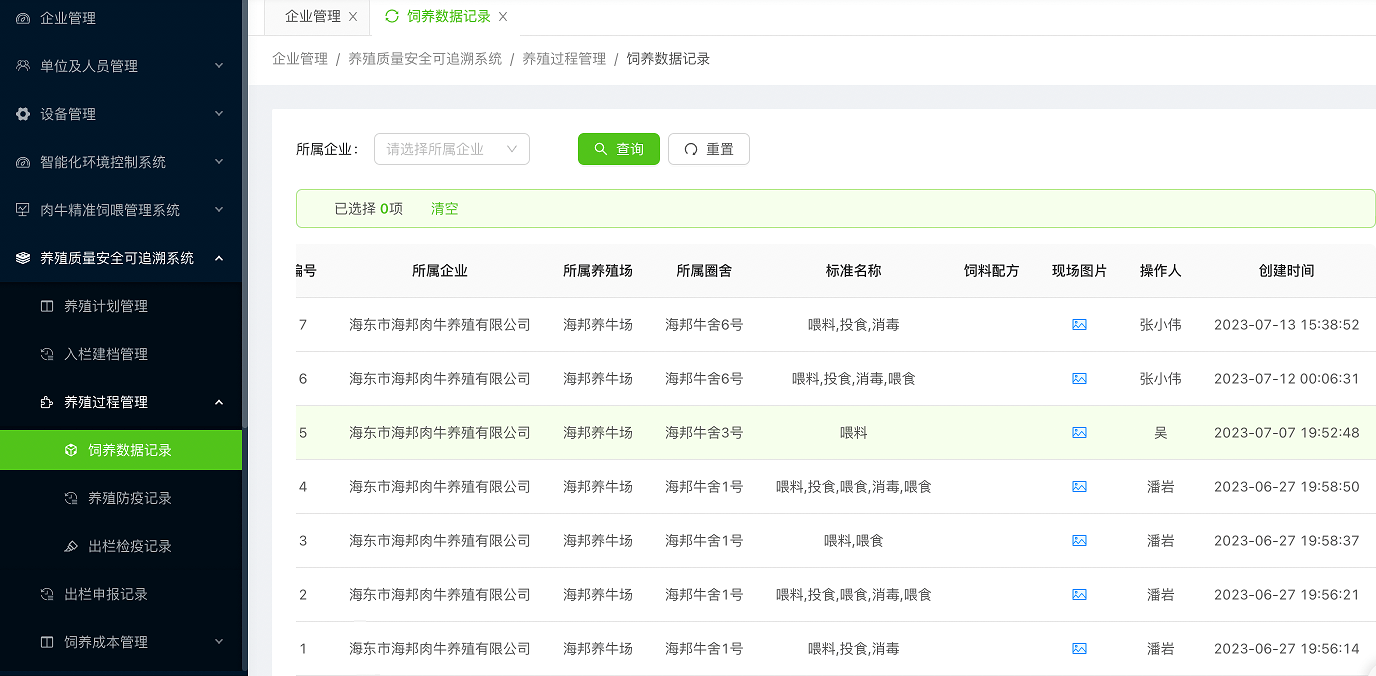Expand 单位及人员管理 sidebar menu
Viewport: 1376px width, 676px height.
[x=120, y=66]
